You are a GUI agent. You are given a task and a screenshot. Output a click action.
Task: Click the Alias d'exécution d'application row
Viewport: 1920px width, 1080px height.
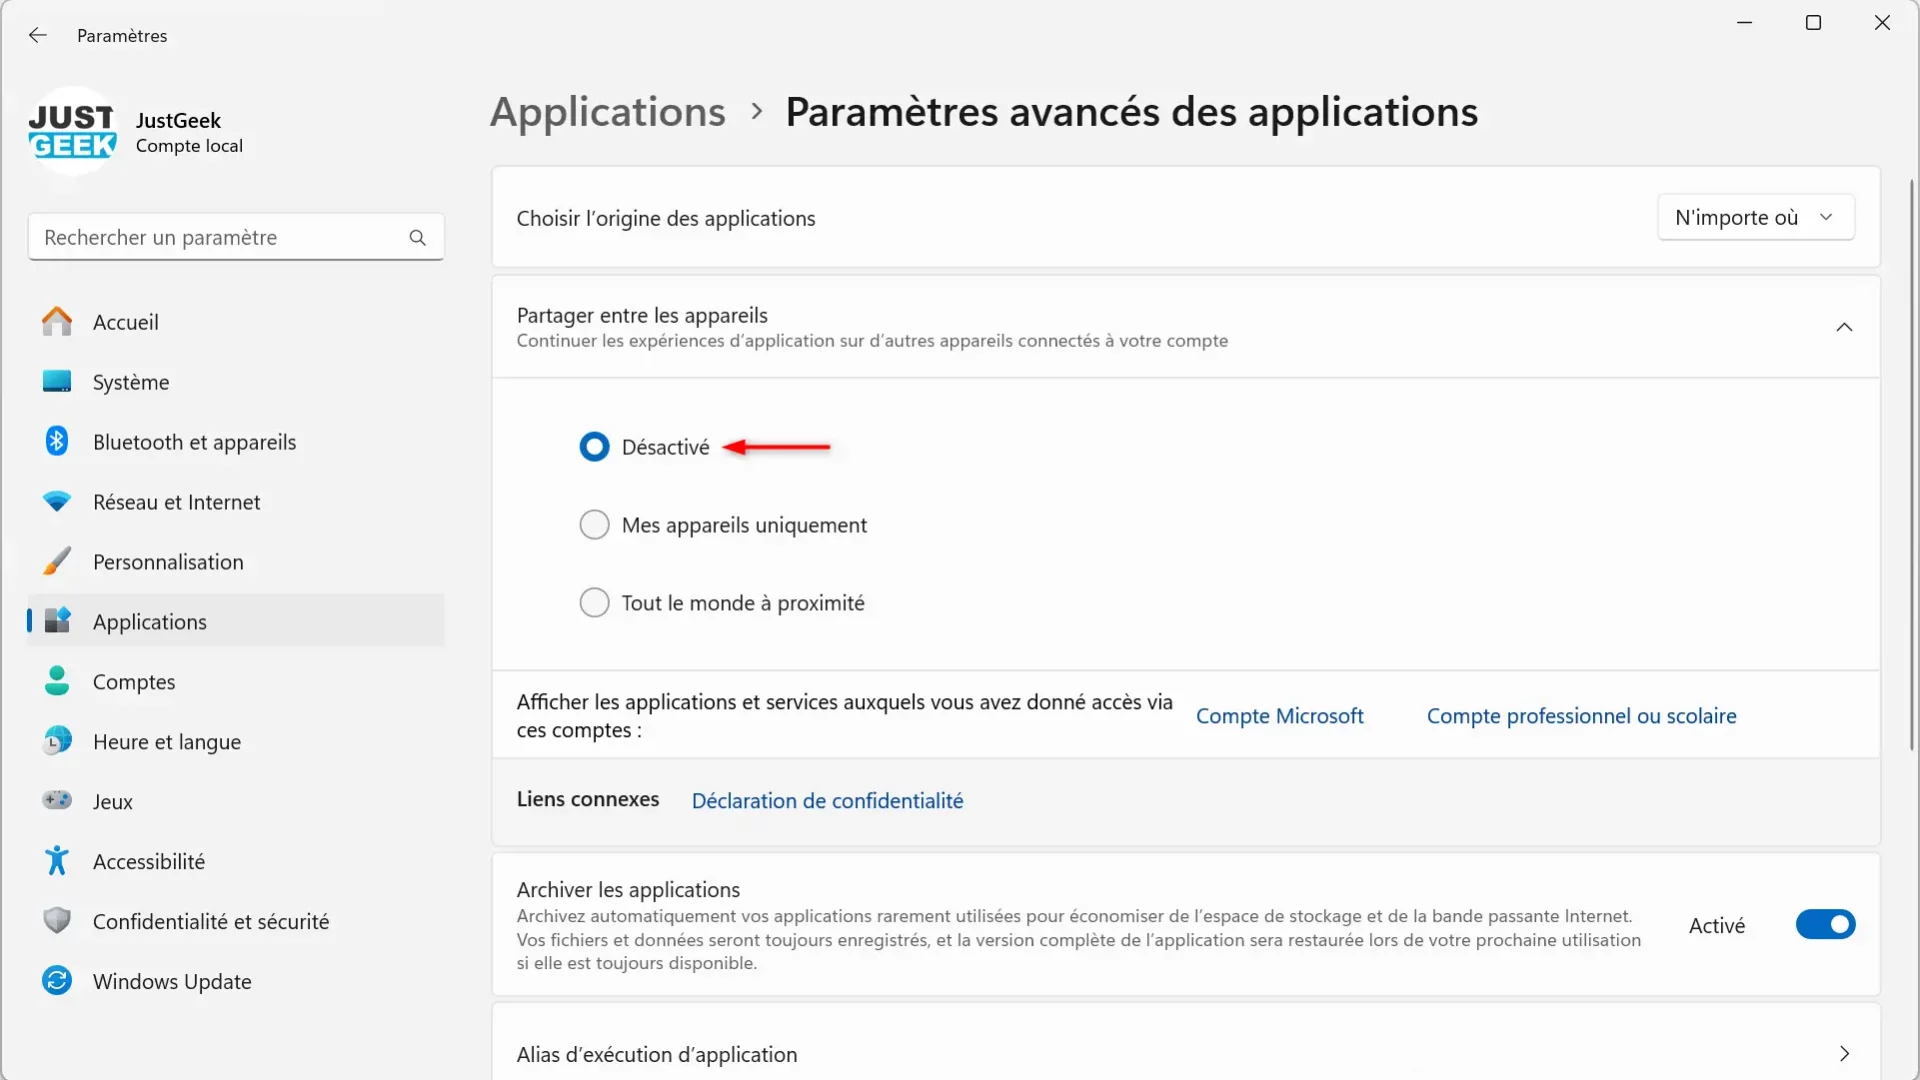click(1186, 1043)
